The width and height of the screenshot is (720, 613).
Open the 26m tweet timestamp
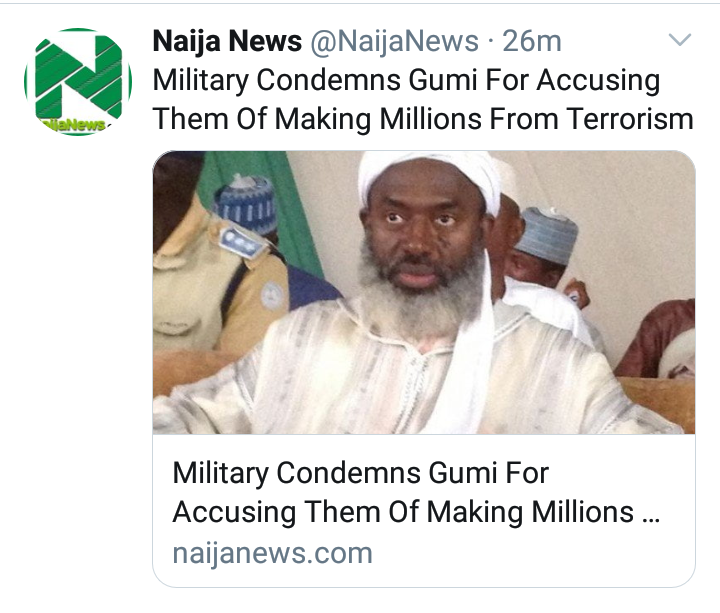(x=532, y=41)
